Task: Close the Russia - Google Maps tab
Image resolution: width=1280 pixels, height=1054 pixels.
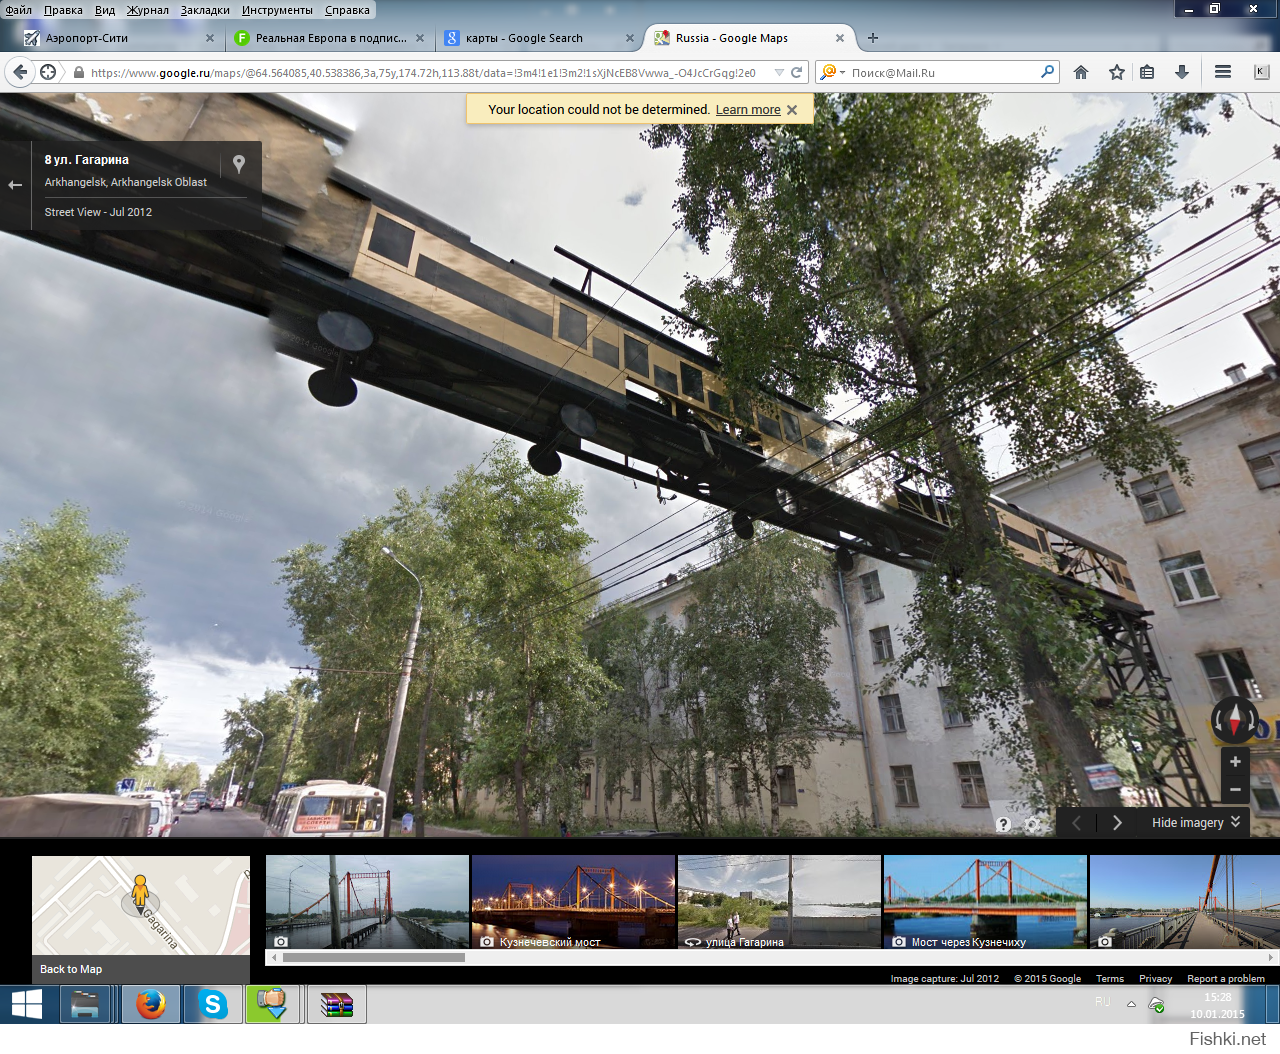Action: tap(840, 38)
